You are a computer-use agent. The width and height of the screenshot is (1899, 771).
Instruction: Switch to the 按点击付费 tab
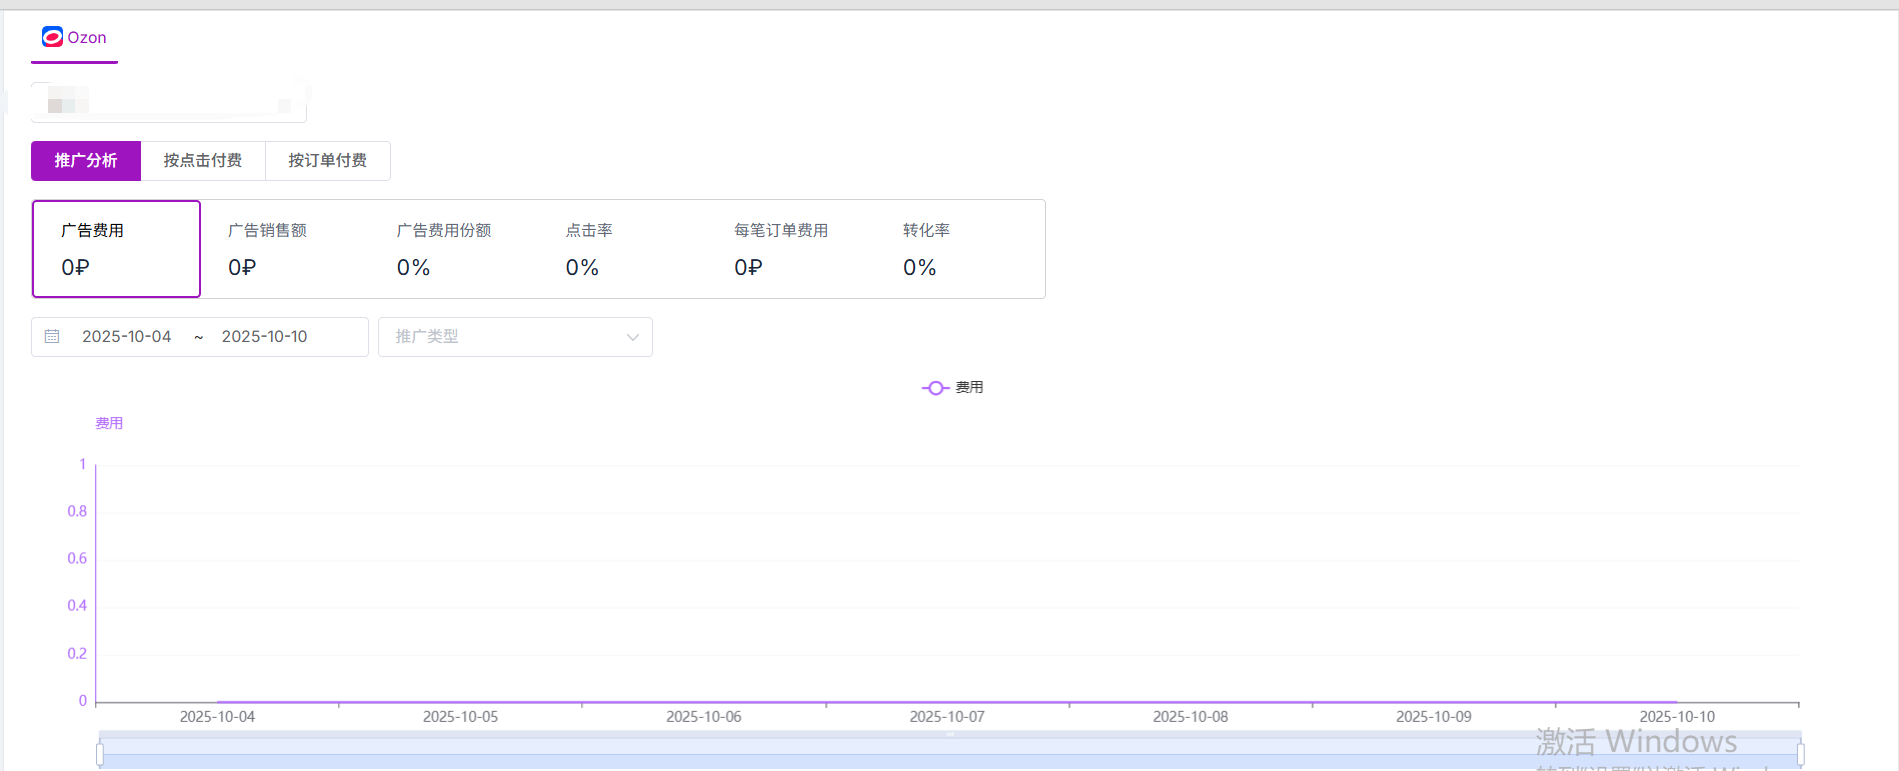(203, 161)
